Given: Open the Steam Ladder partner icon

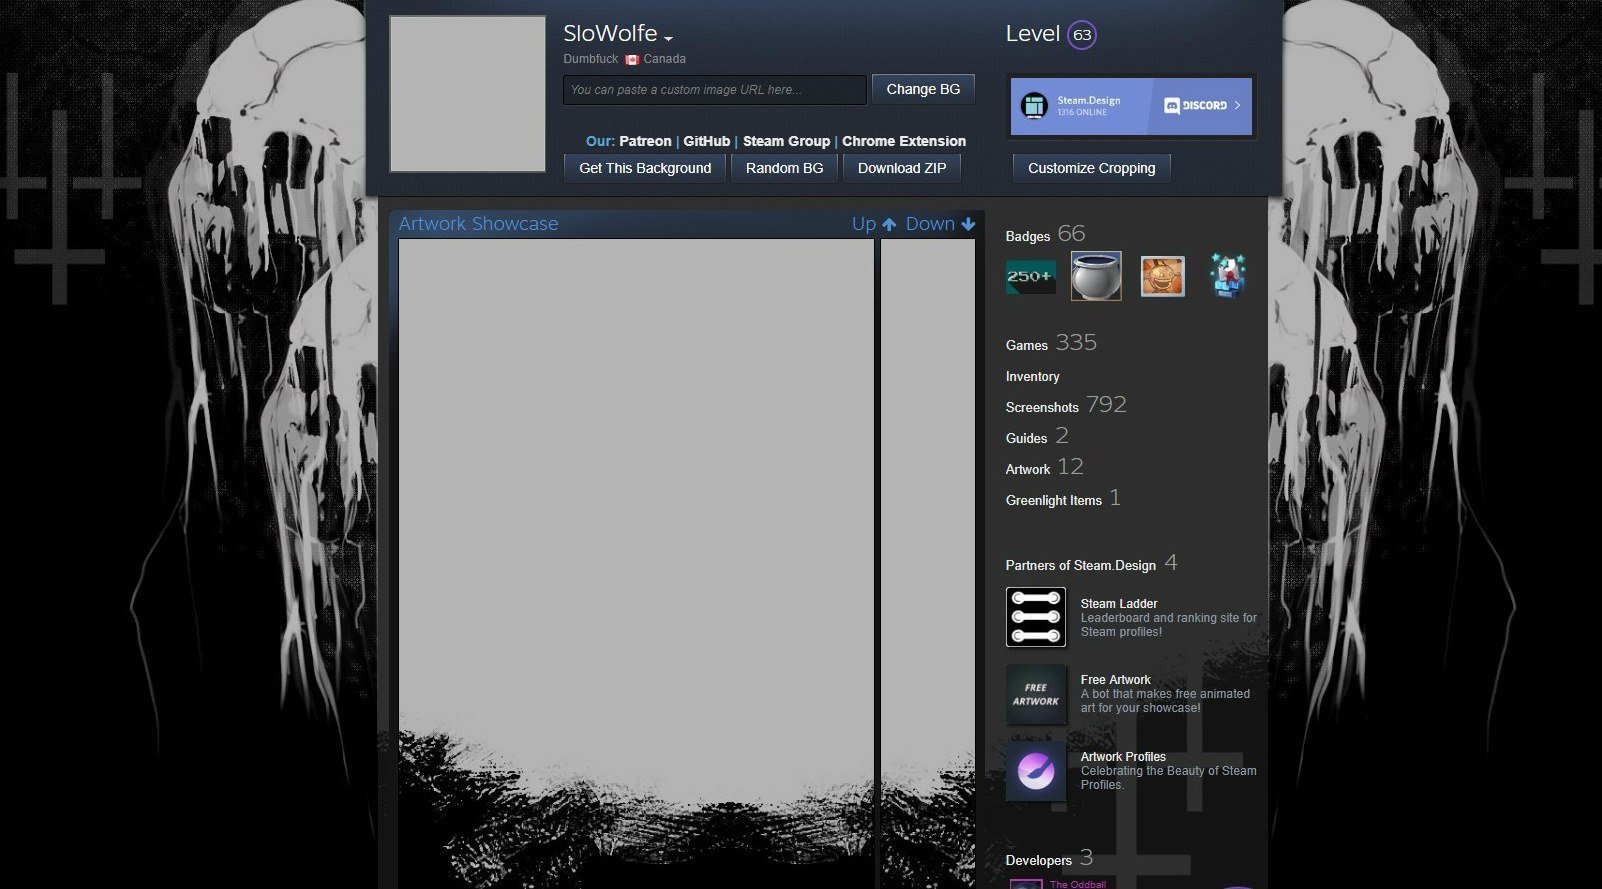Looking at the screenshot, I should pos(1035,617).
